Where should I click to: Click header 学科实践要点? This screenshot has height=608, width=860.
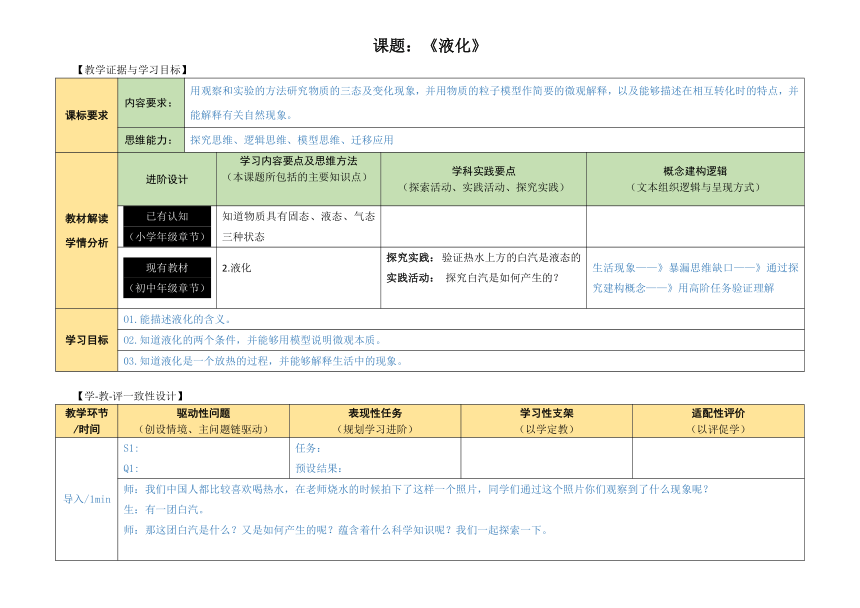point(483,171)
